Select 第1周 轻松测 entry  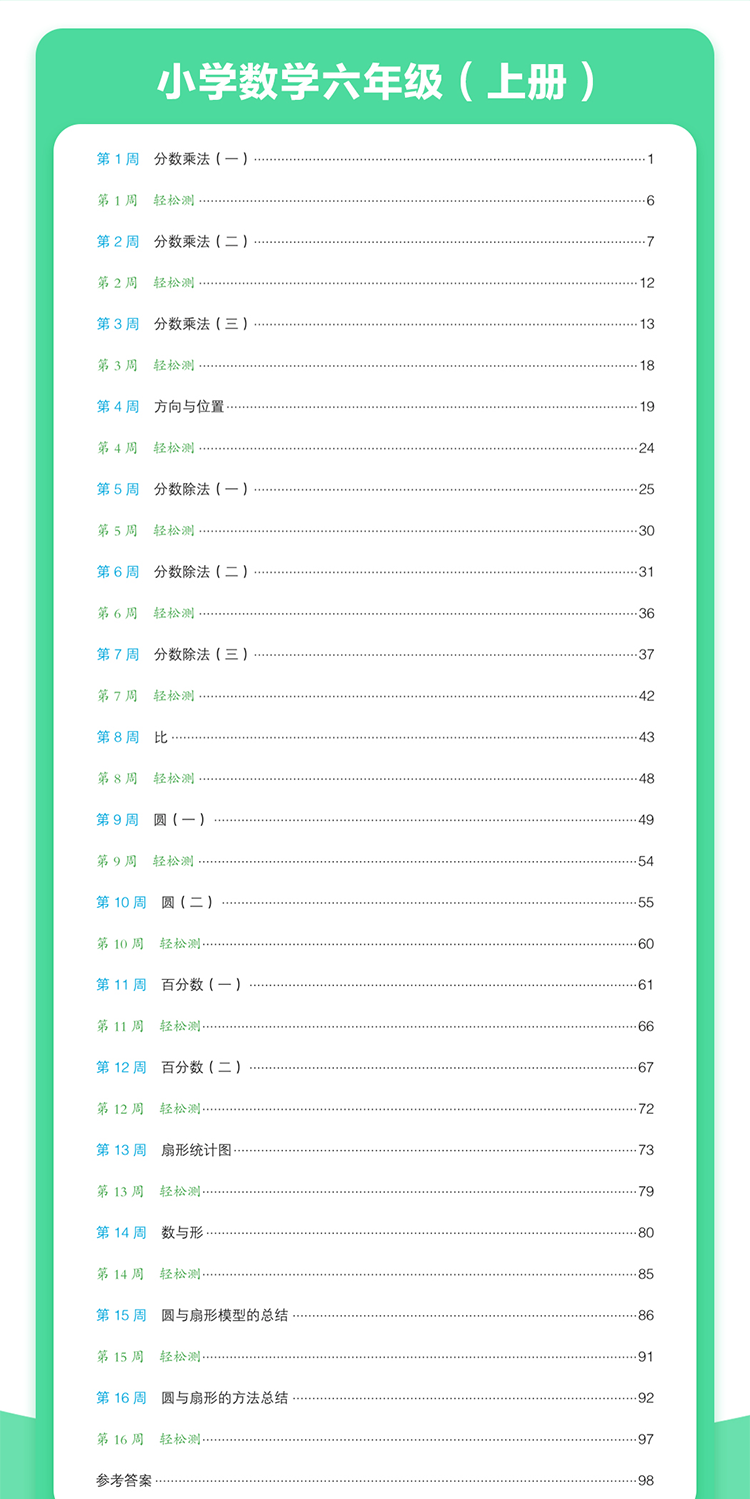click(375, 200)
